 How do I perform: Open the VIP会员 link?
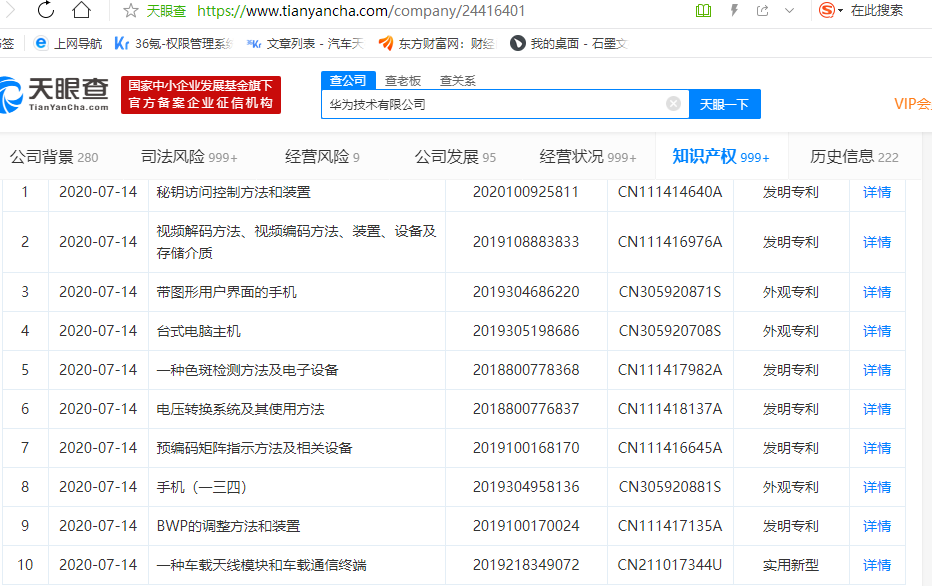[x=912, y=104]
